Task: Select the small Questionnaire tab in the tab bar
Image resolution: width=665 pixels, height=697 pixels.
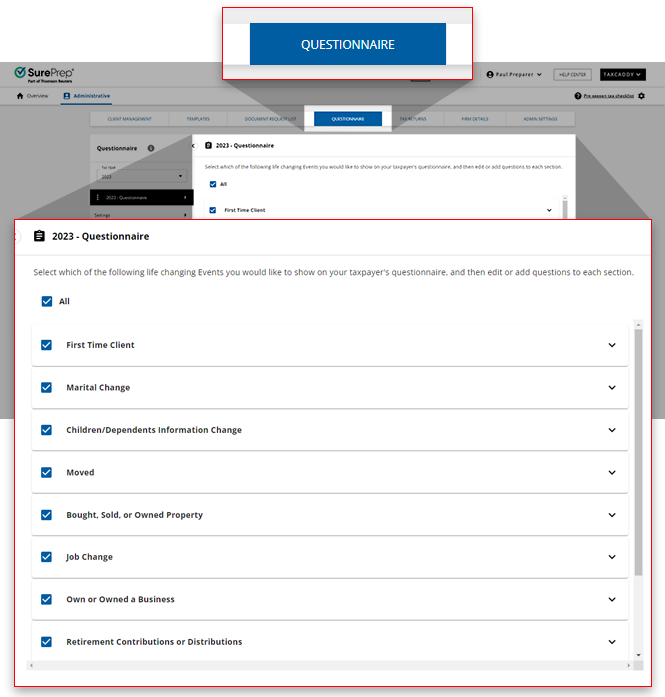Action: pyautogui.click(x=348, y=119)
